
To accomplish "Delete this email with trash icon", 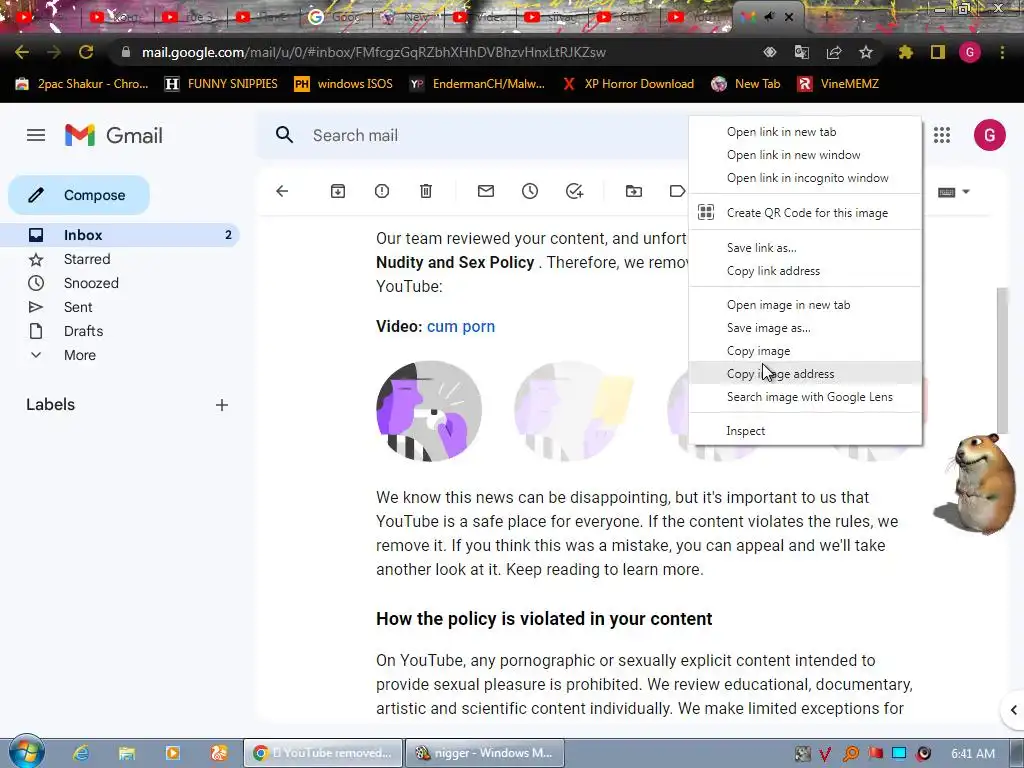I will [426, 191].
